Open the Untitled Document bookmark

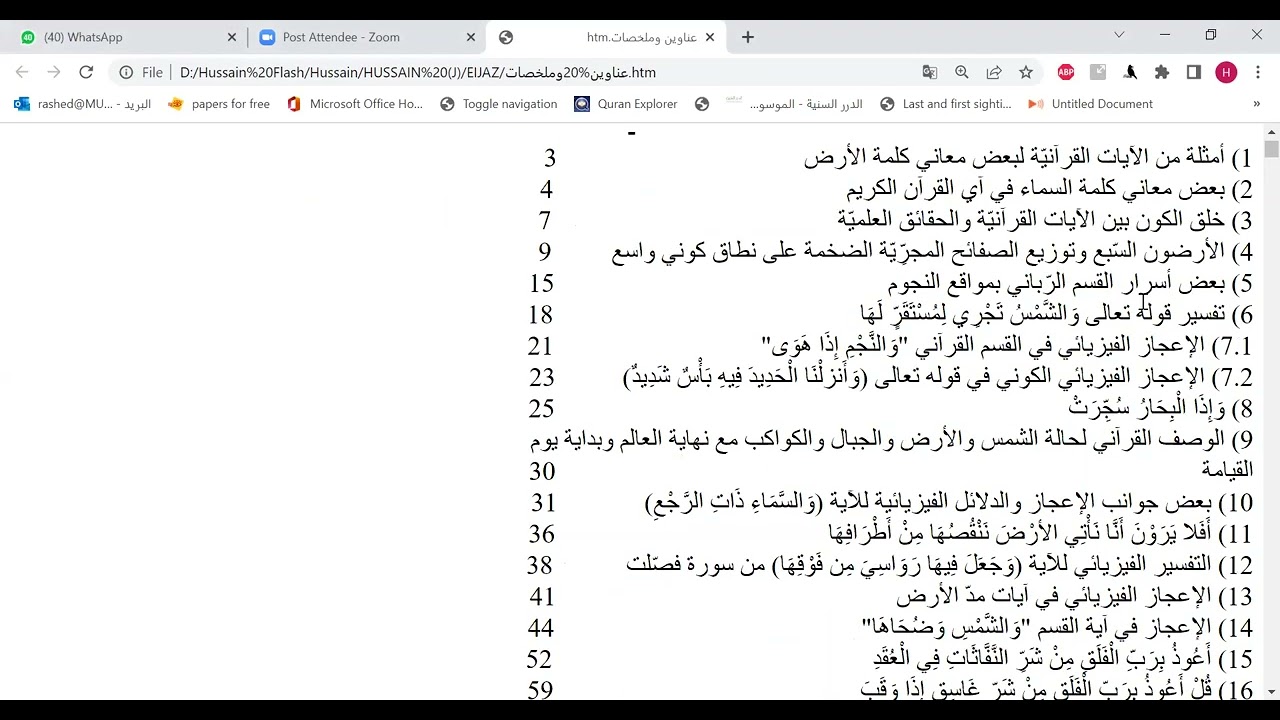point(1091,104)
